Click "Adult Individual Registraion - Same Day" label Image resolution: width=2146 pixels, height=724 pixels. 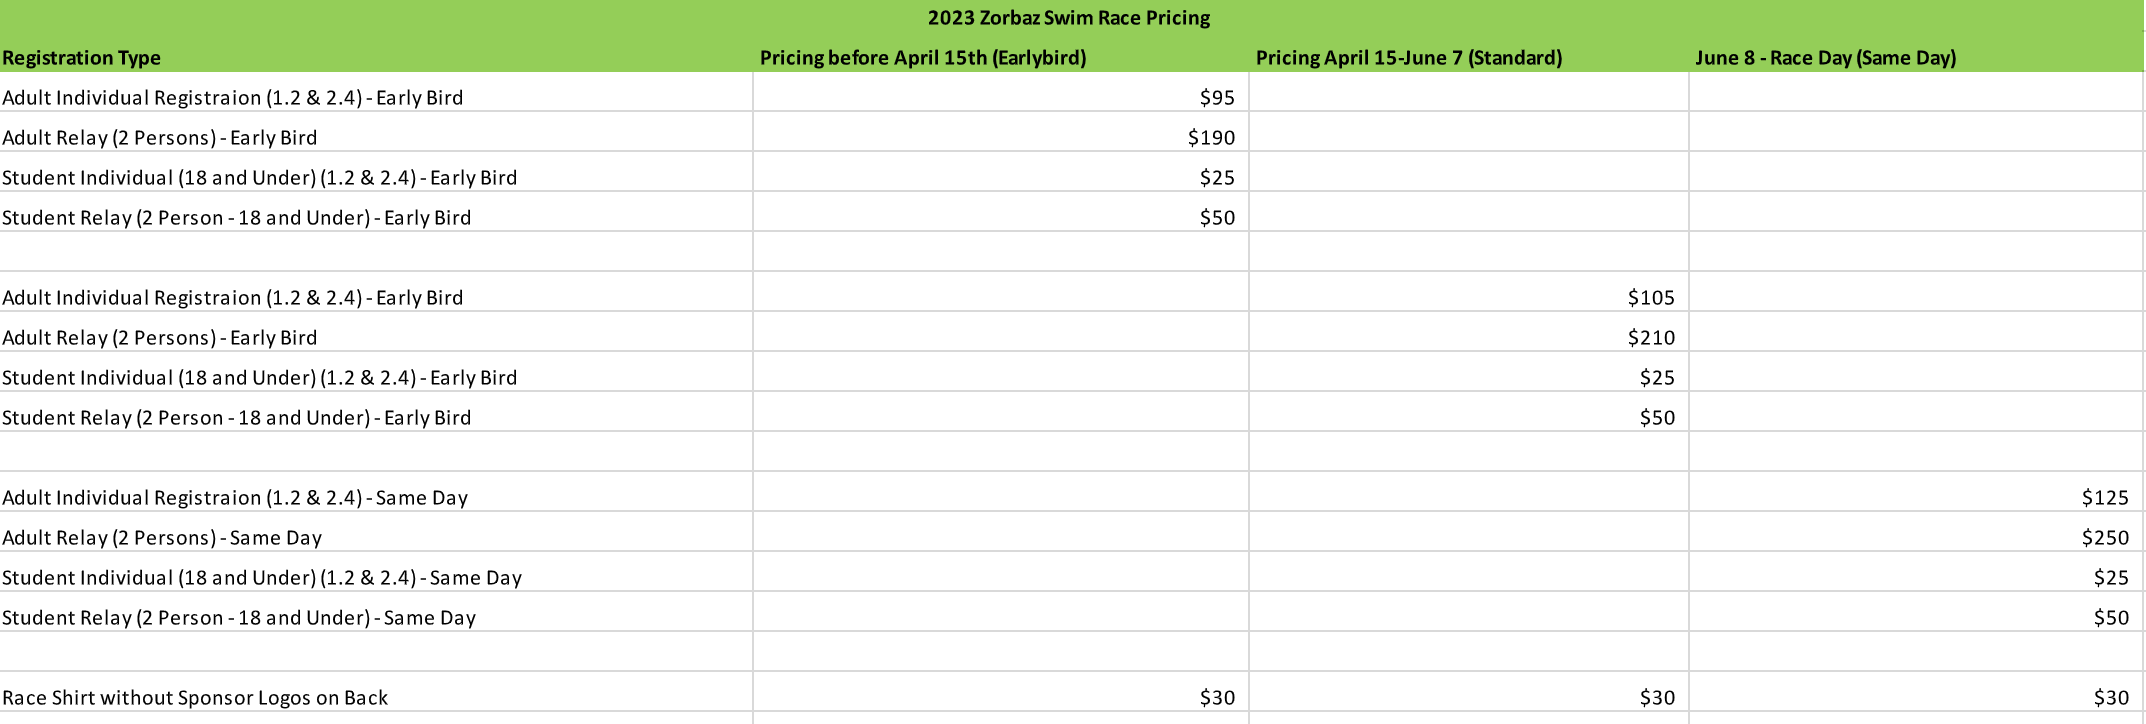coord(235,498)
